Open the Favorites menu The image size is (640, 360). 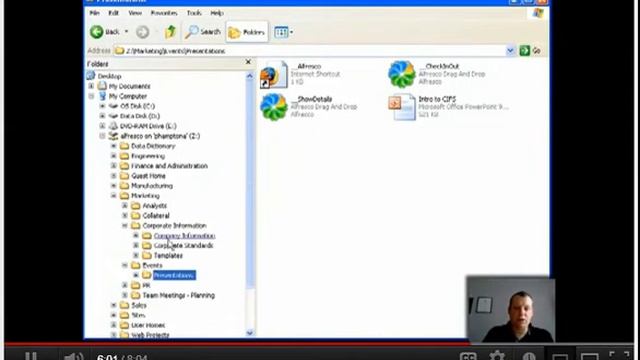click(164, 13)
